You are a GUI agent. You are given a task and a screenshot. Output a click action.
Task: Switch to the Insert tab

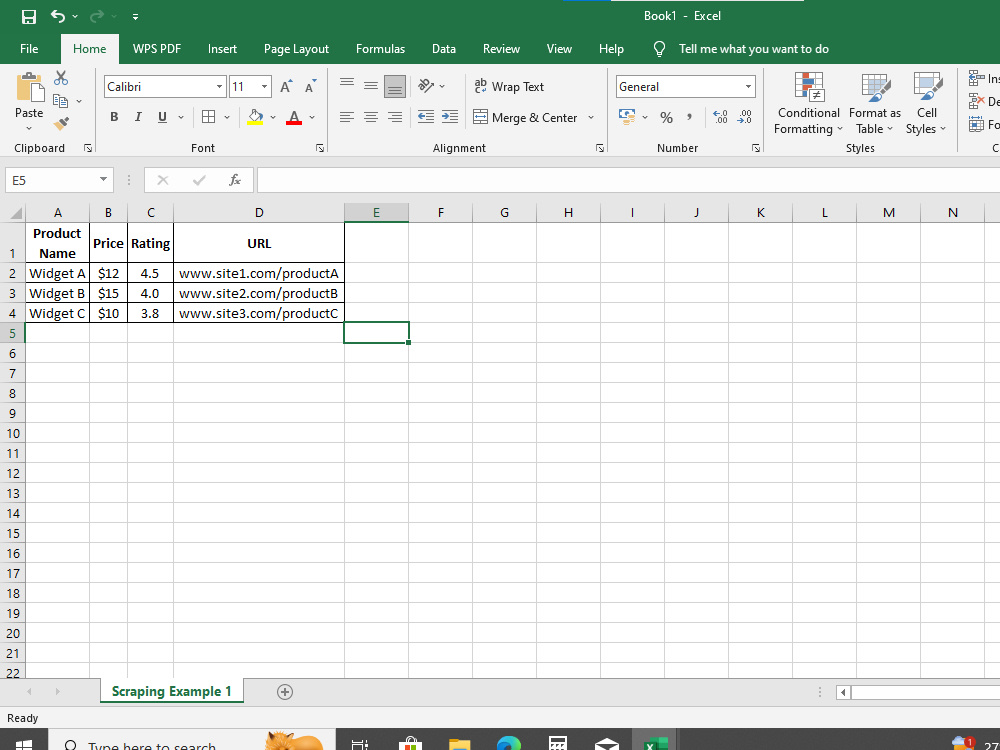coord(222,49)
